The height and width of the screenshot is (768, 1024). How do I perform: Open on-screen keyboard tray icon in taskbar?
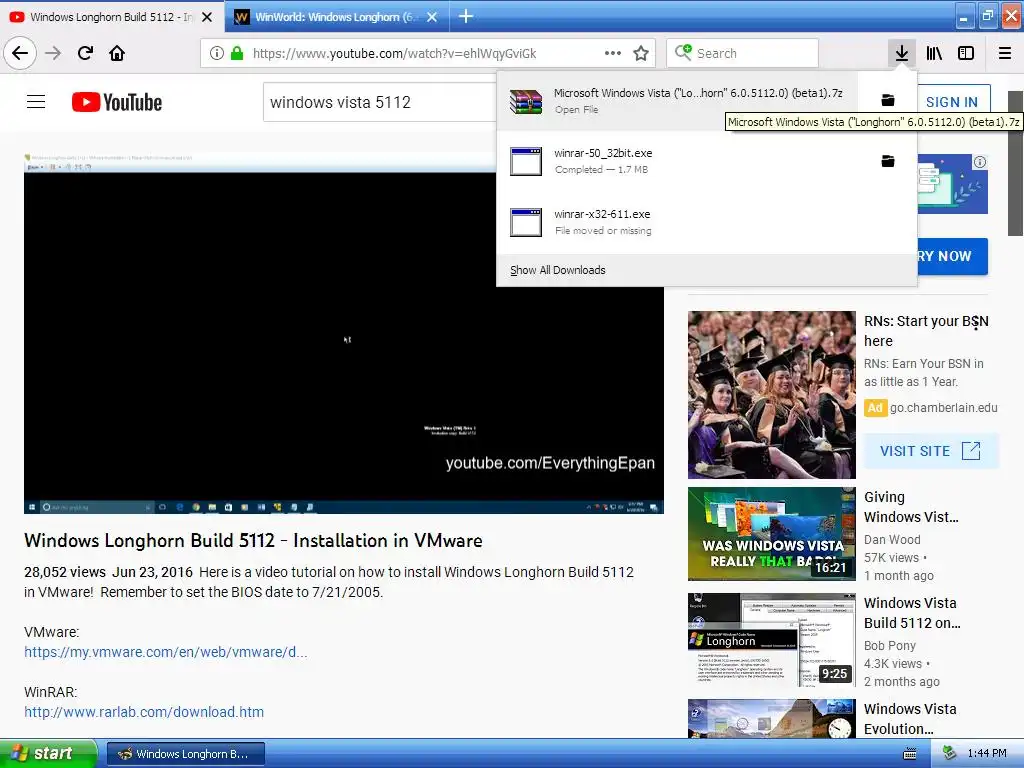pos(909,754)
